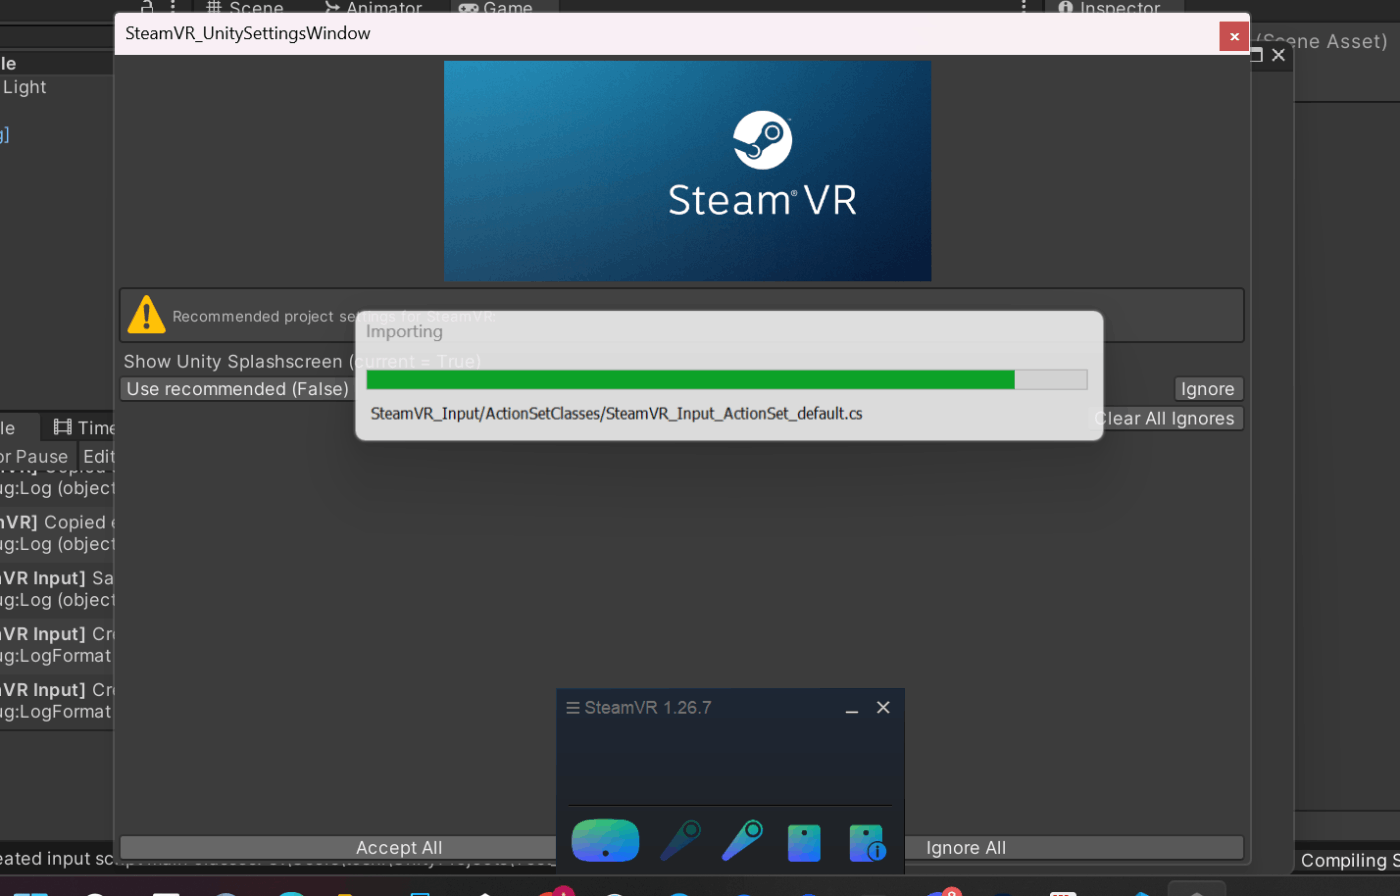Screen dimensions: 1400x896
Task: Click the 'SteamVR 1.26.7' title text
Action: (x=648, y=708)
